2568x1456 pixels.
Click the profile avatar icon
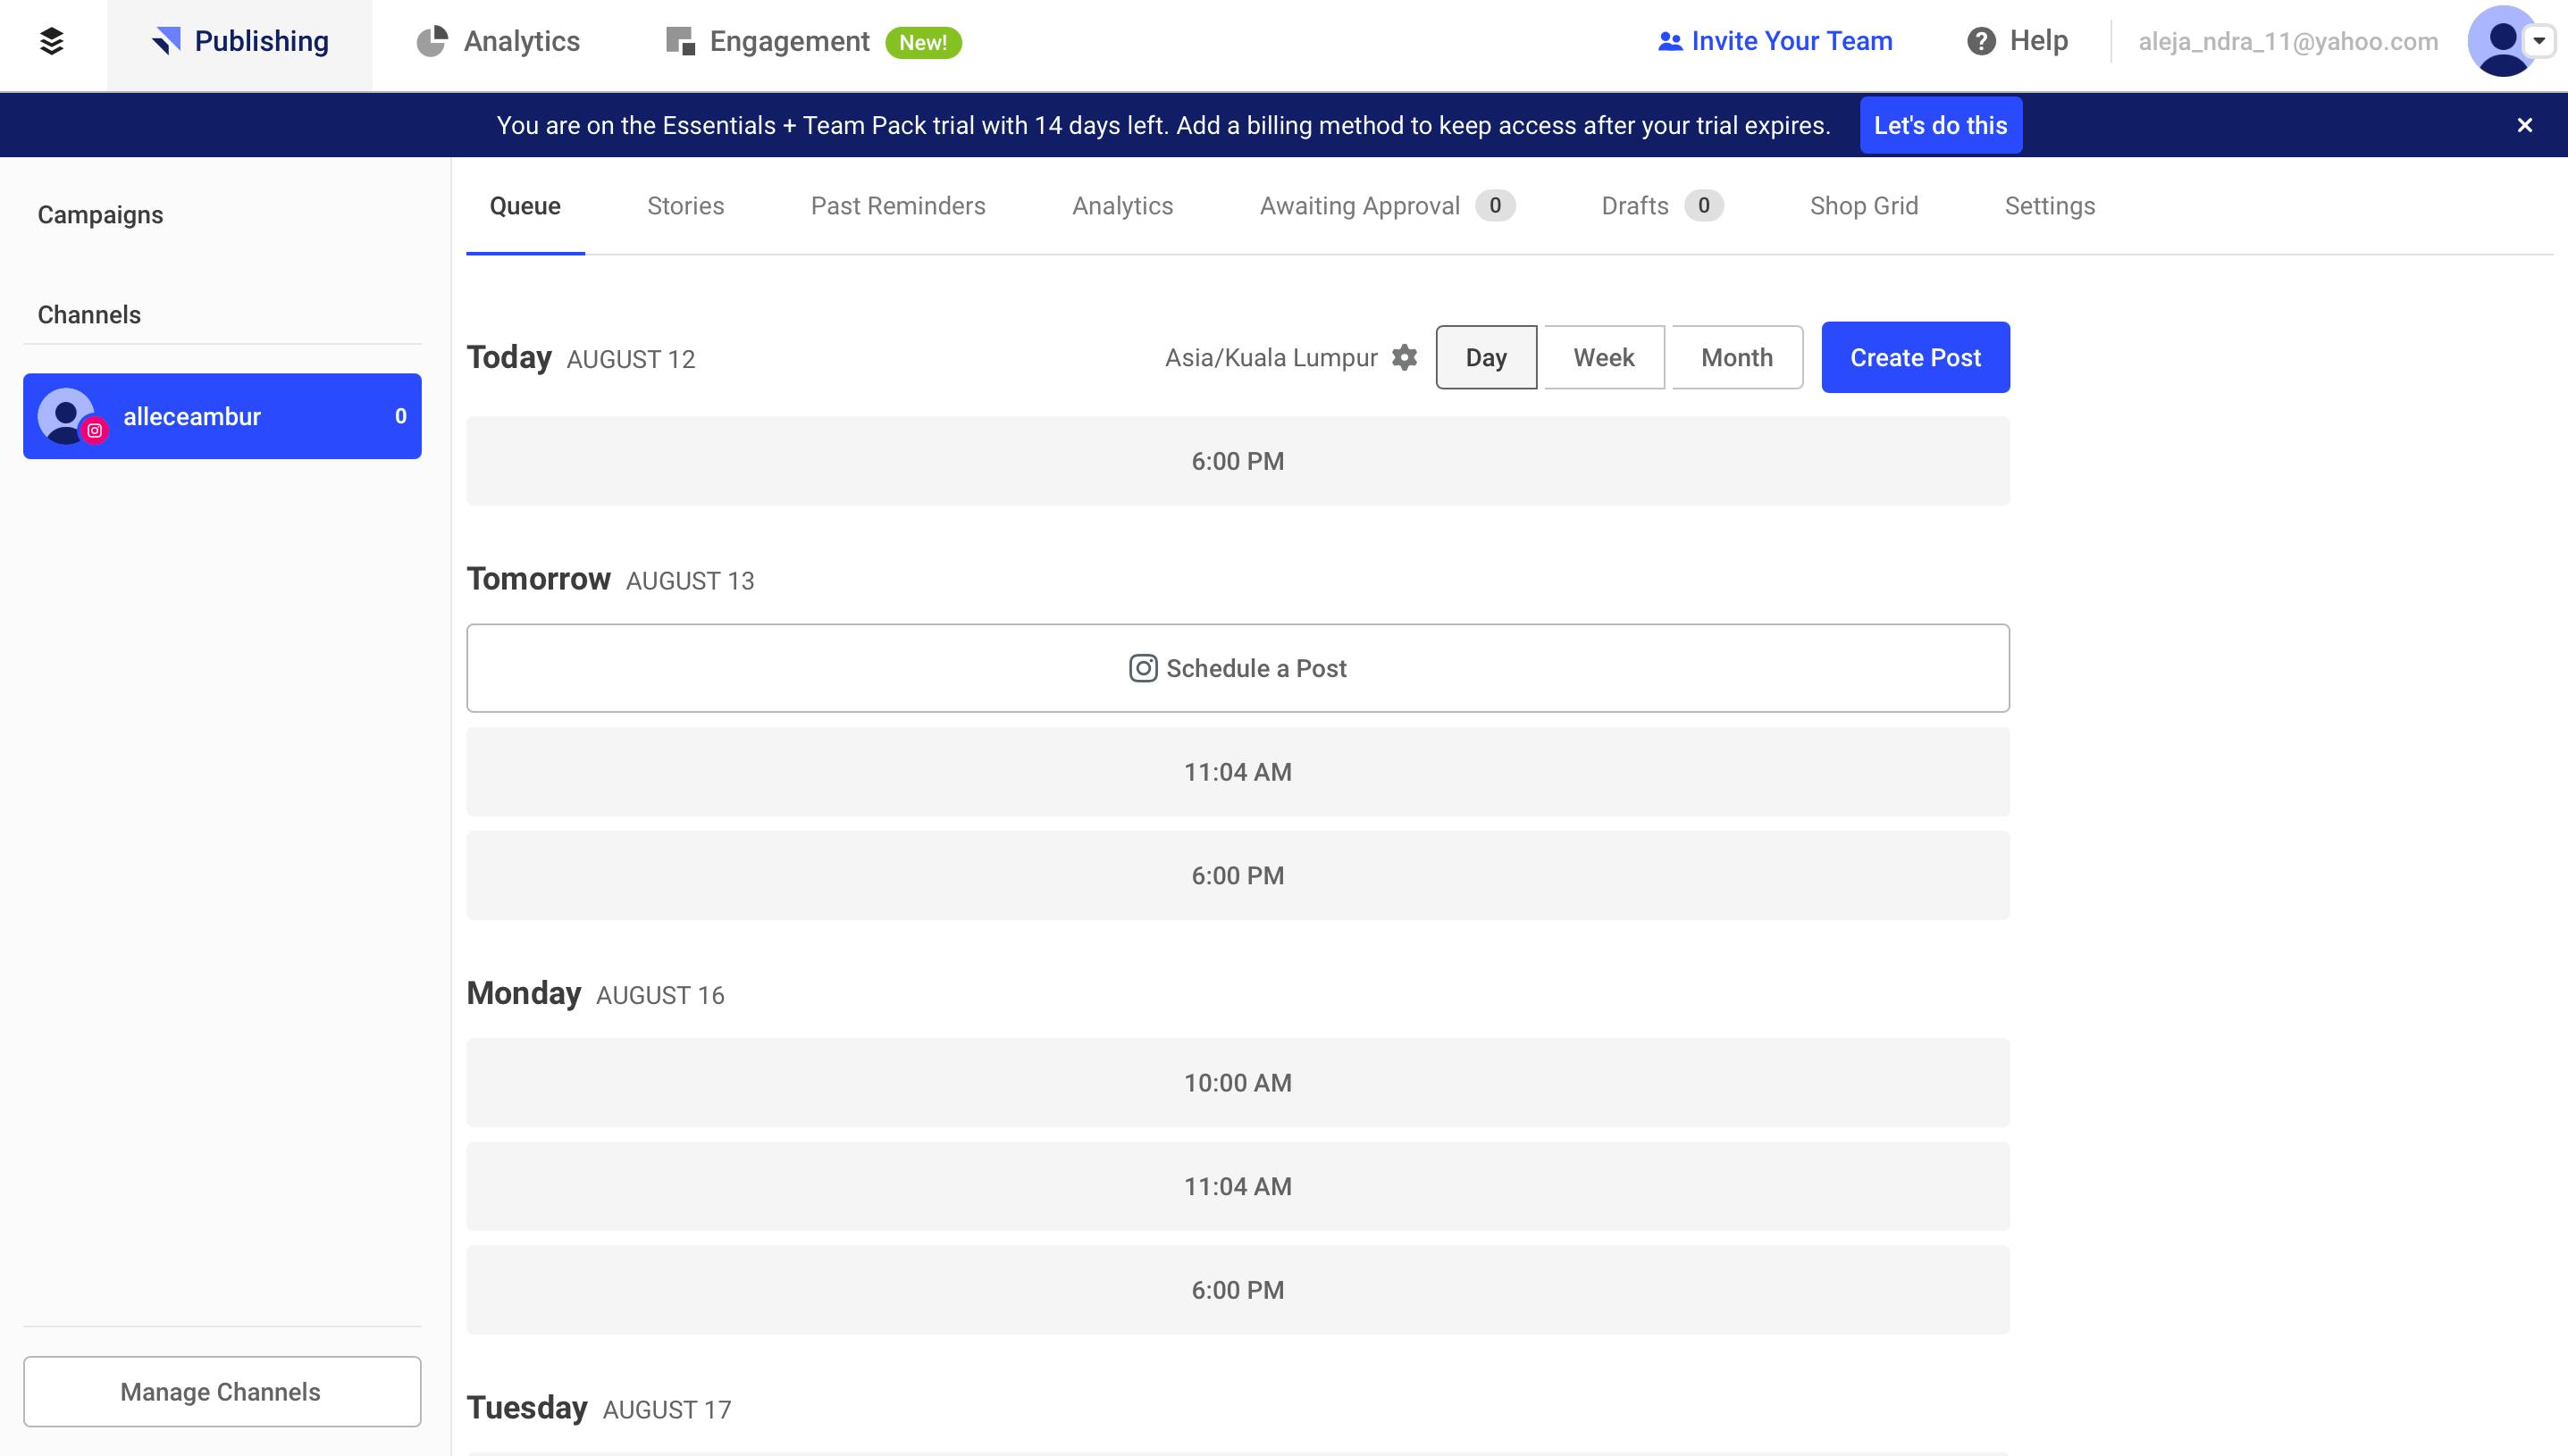coord(2503,41)
